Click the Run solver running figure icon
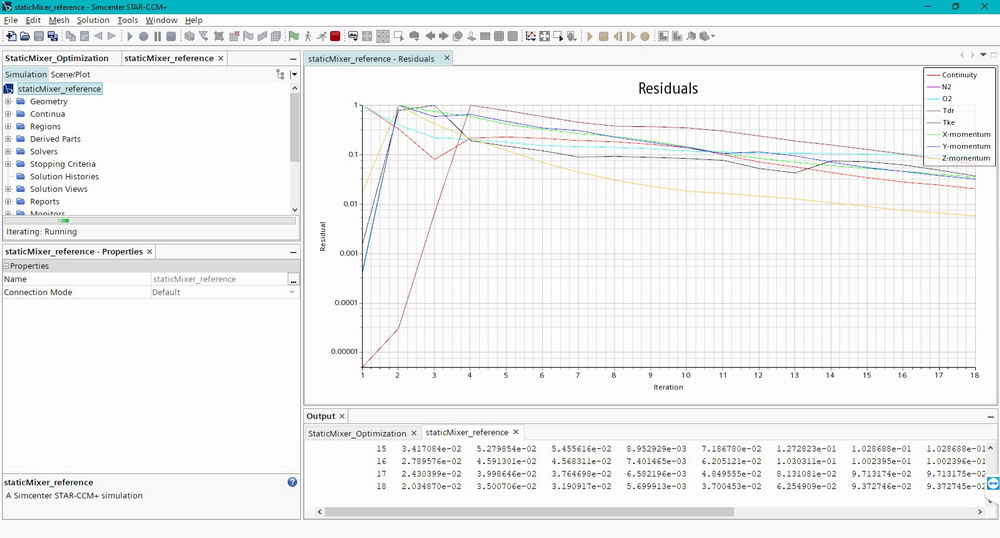1000x538 pixels. click(x=321, y=36)
